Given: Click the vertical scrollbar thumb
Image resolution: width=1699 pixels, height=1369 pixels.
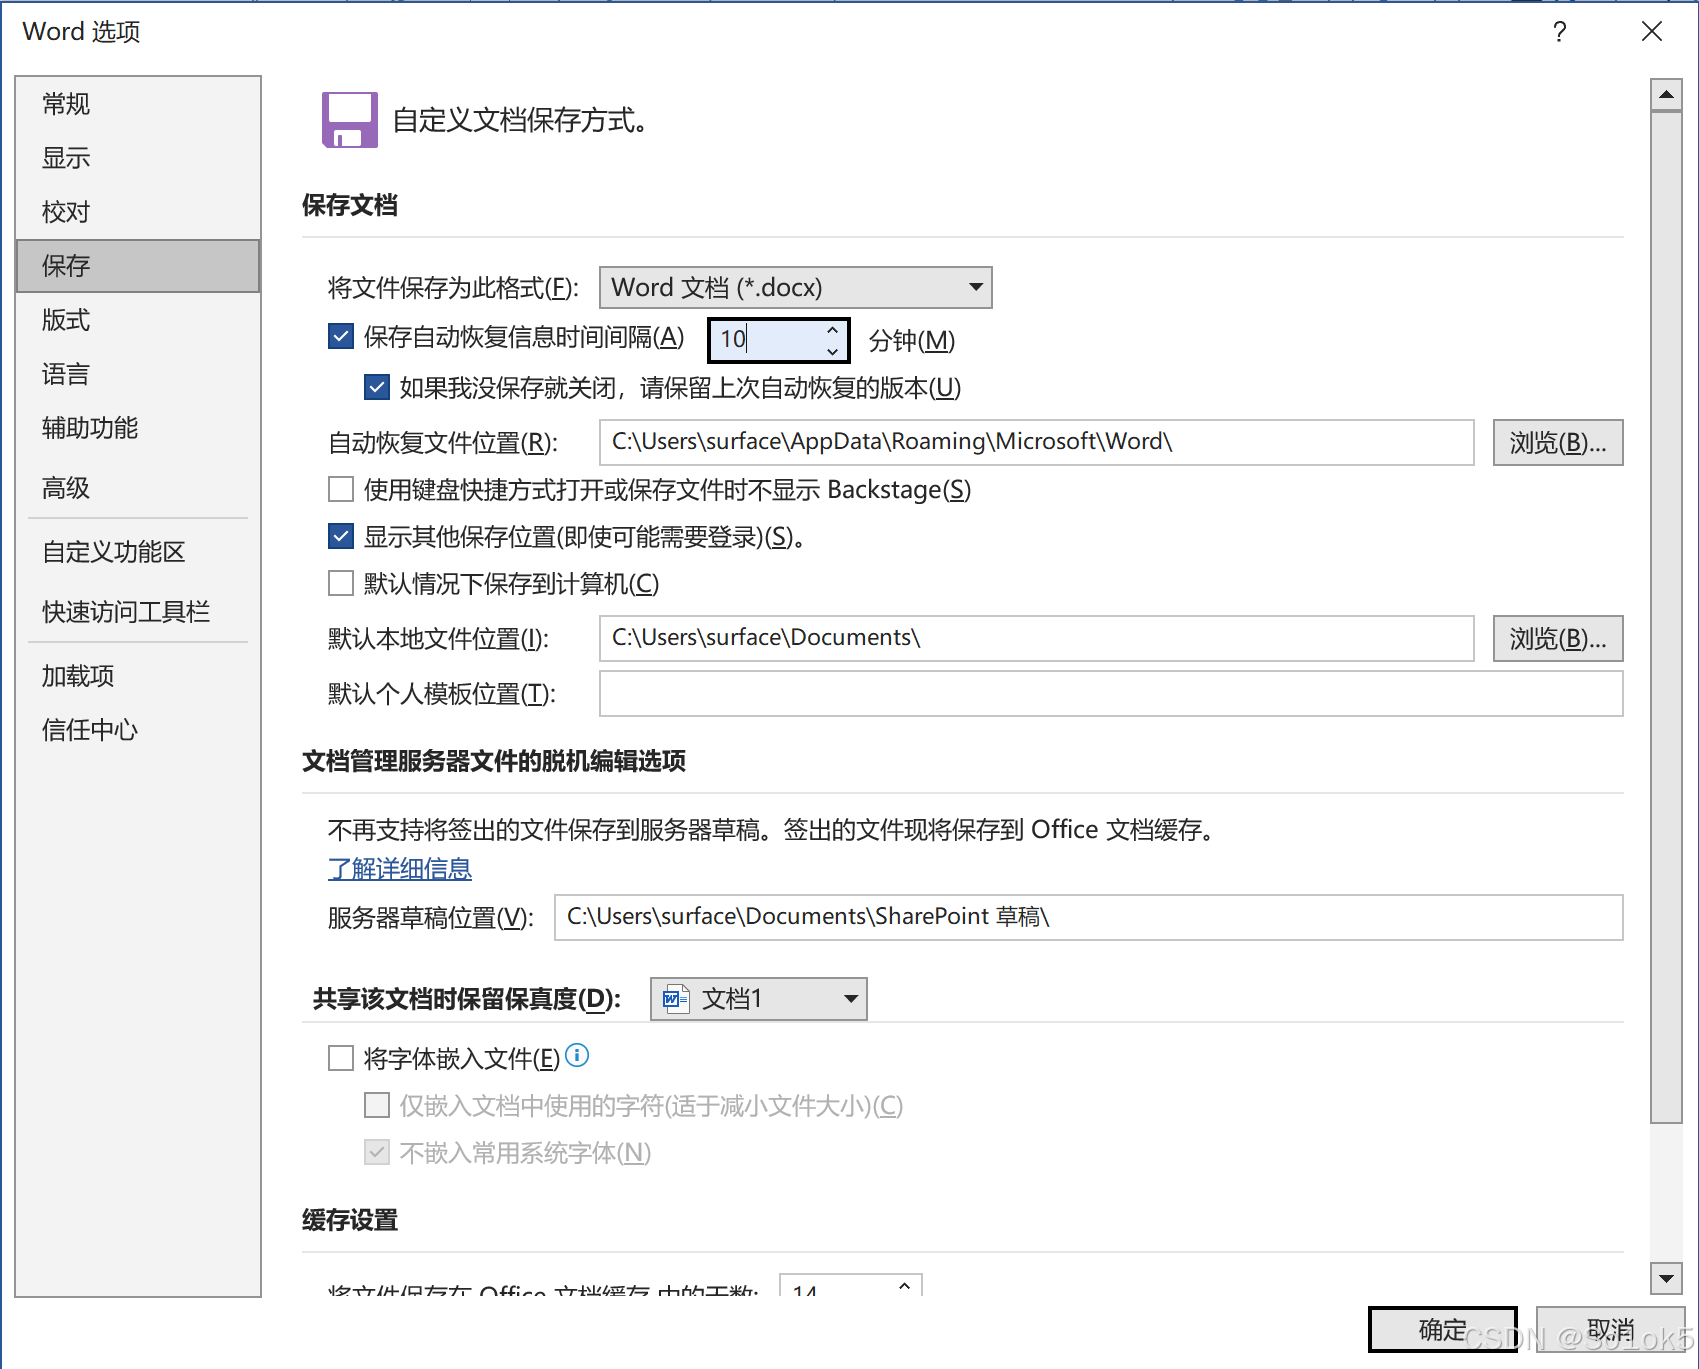Looking at the screenshot, I should click(x=1666, y=617).
